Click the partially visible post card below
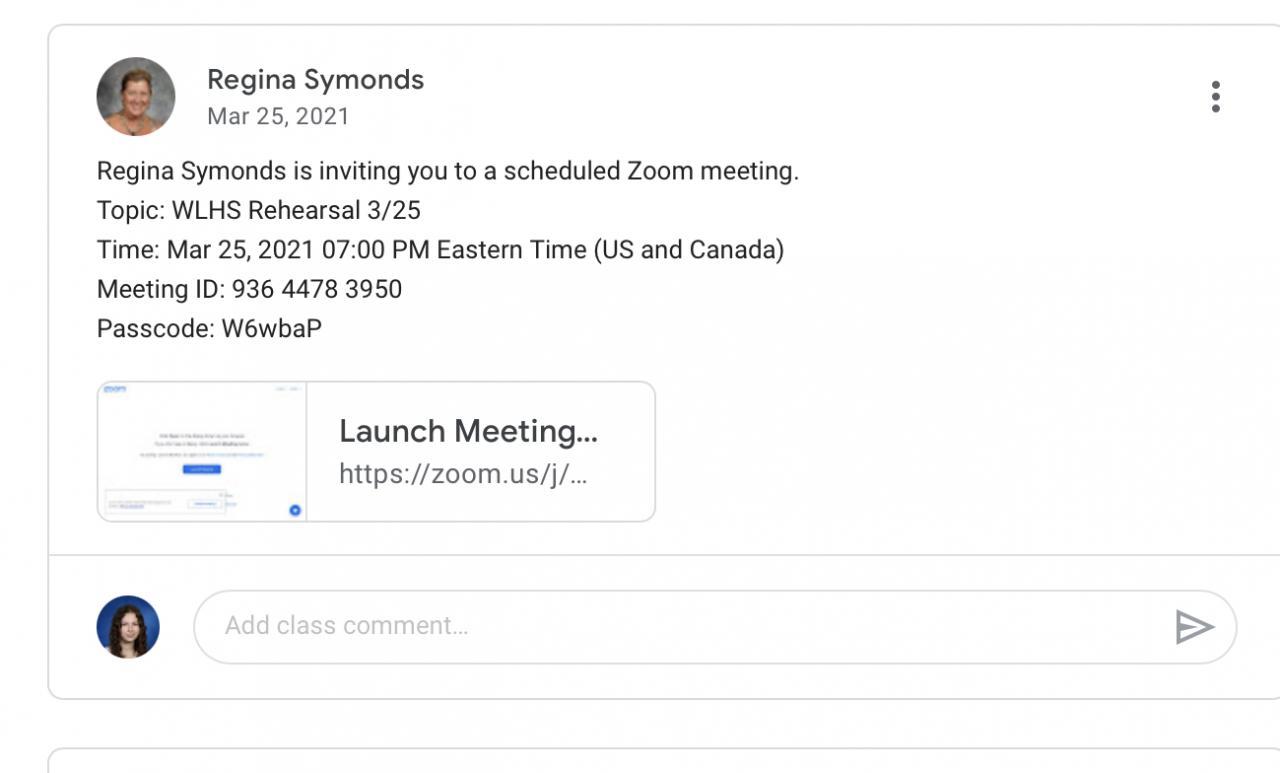Image resolution: width=1280 pixels, height=773 pixels. pyautogui.click(x=660, y=761)
